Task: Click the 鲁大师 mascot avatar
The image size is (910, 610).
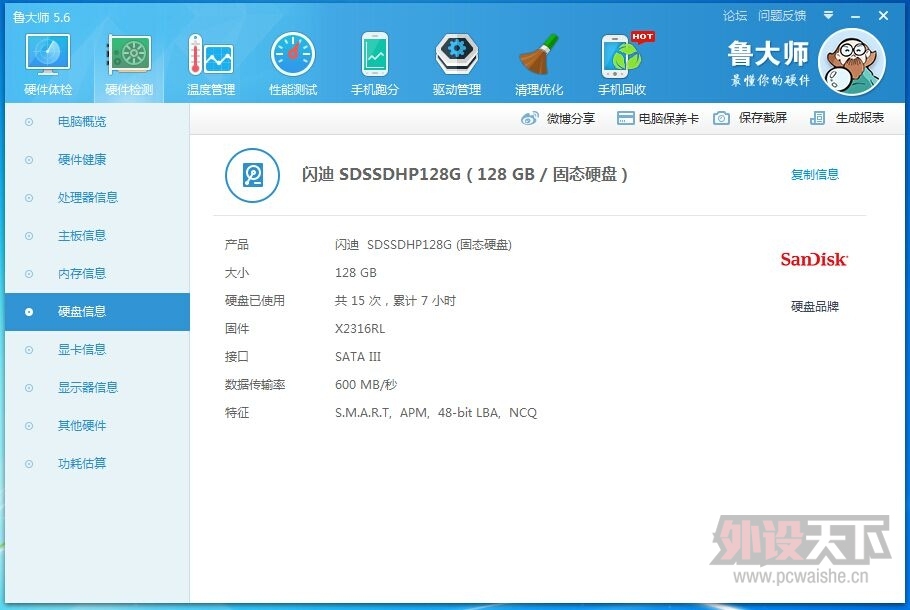Action: click(851, 62)
